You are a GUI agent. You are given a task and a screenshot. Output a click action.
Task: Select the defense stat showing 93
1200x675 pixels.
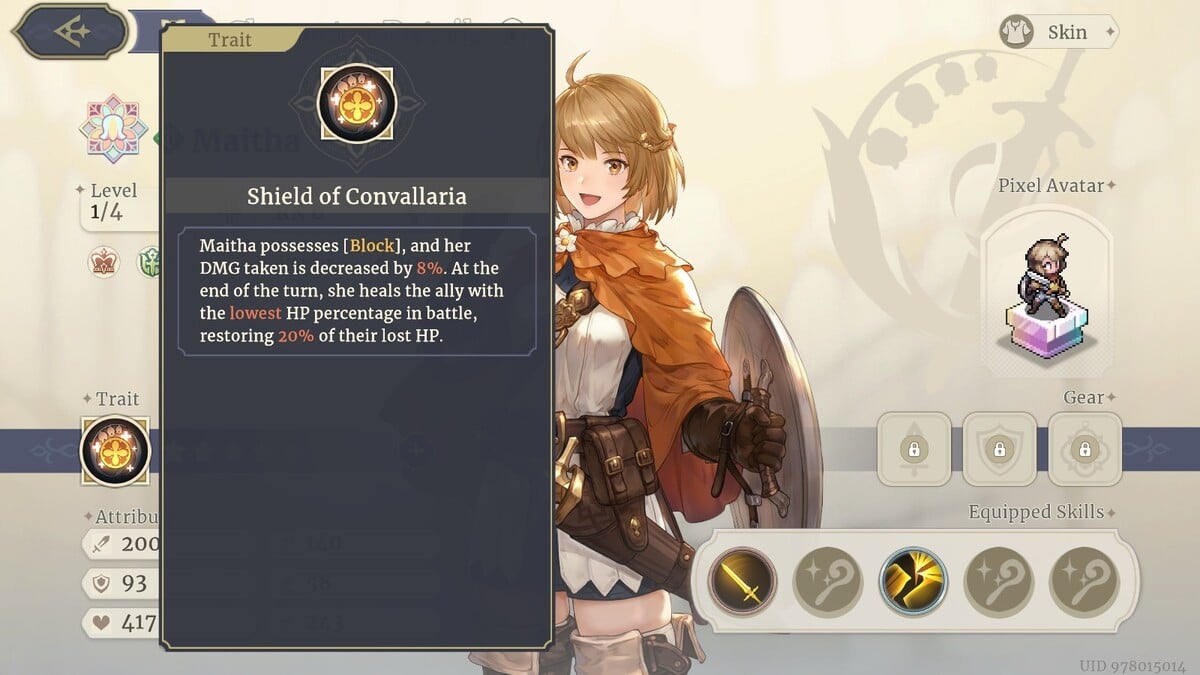(122, 583)
